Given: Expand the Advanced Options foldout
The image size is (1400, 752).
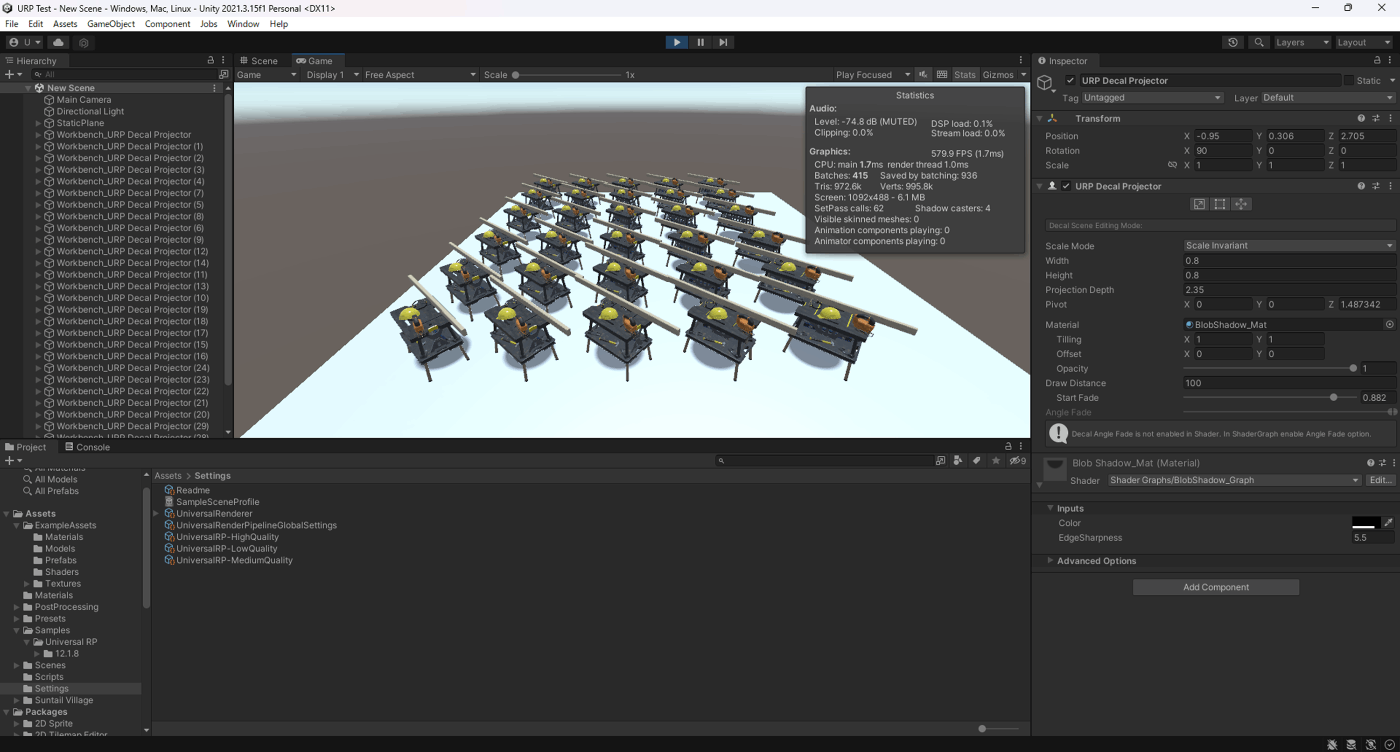Looking at the screenshot, I should [x=1050, y=561].
